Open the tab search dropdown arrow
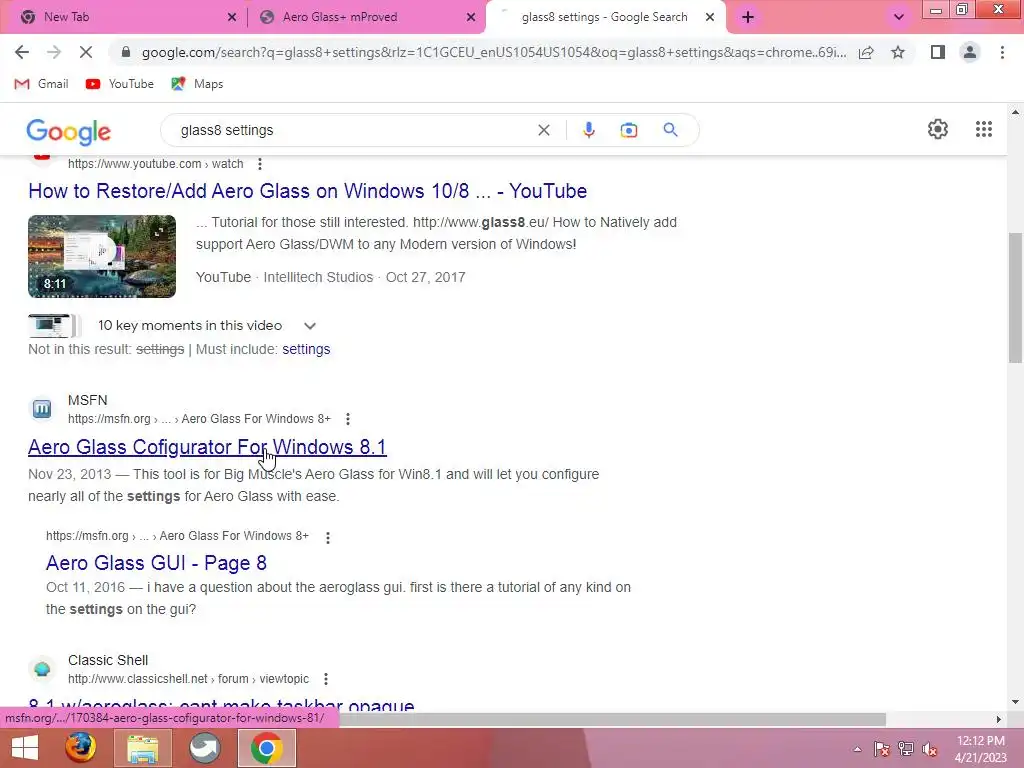The image size is (1024, 768). tap(899, 17)
